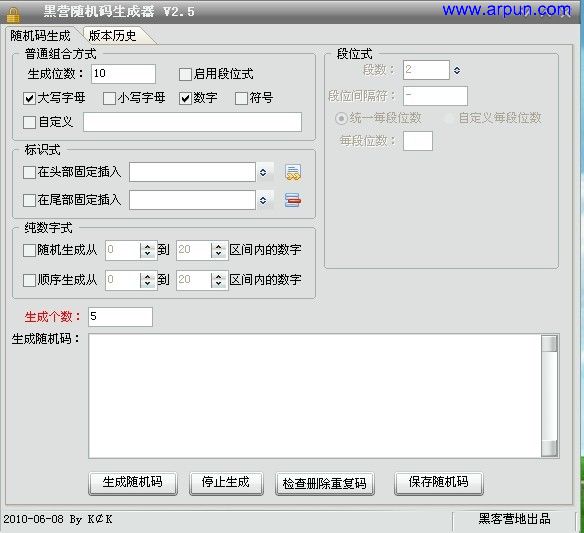Open the 版本历史 tab
584x533 pixels.
click(x=112, y=36)
